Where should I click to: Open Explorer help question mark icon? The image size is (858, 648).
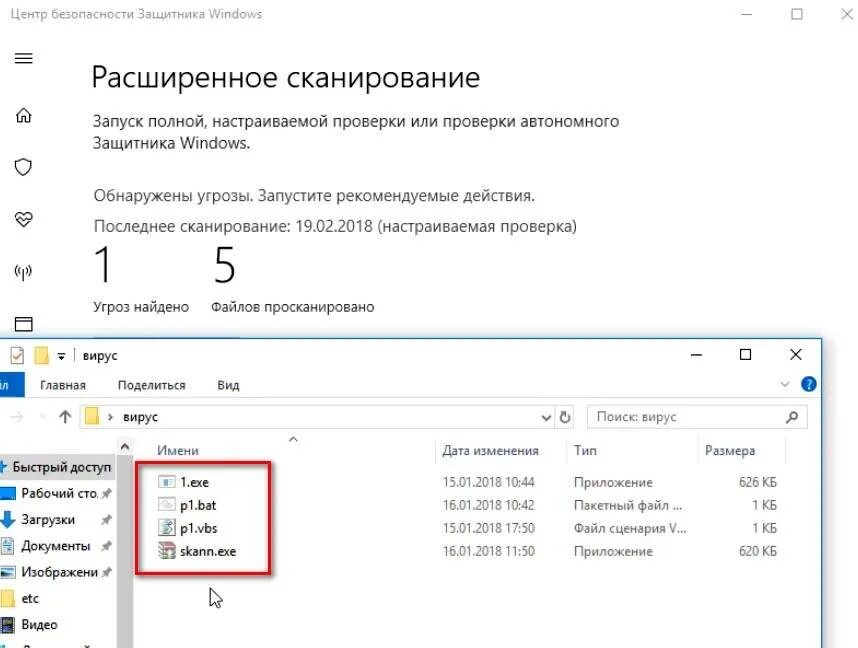[x=808, y=384]
